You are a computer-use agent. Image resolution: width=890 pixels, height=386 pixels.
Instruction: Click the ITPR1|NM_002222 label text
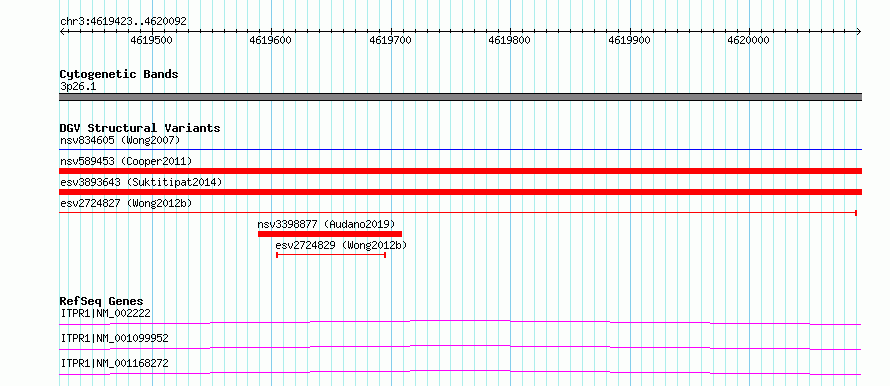[x=105, y=313]
